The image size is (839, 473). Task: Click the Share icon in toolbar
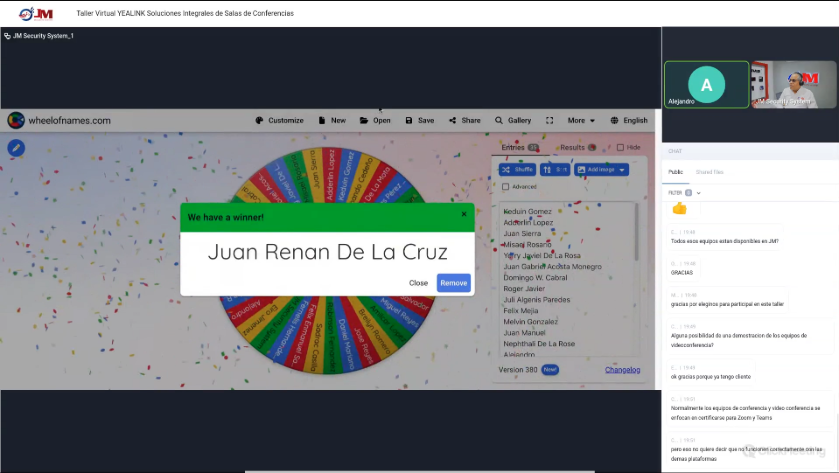click(464, 121)
